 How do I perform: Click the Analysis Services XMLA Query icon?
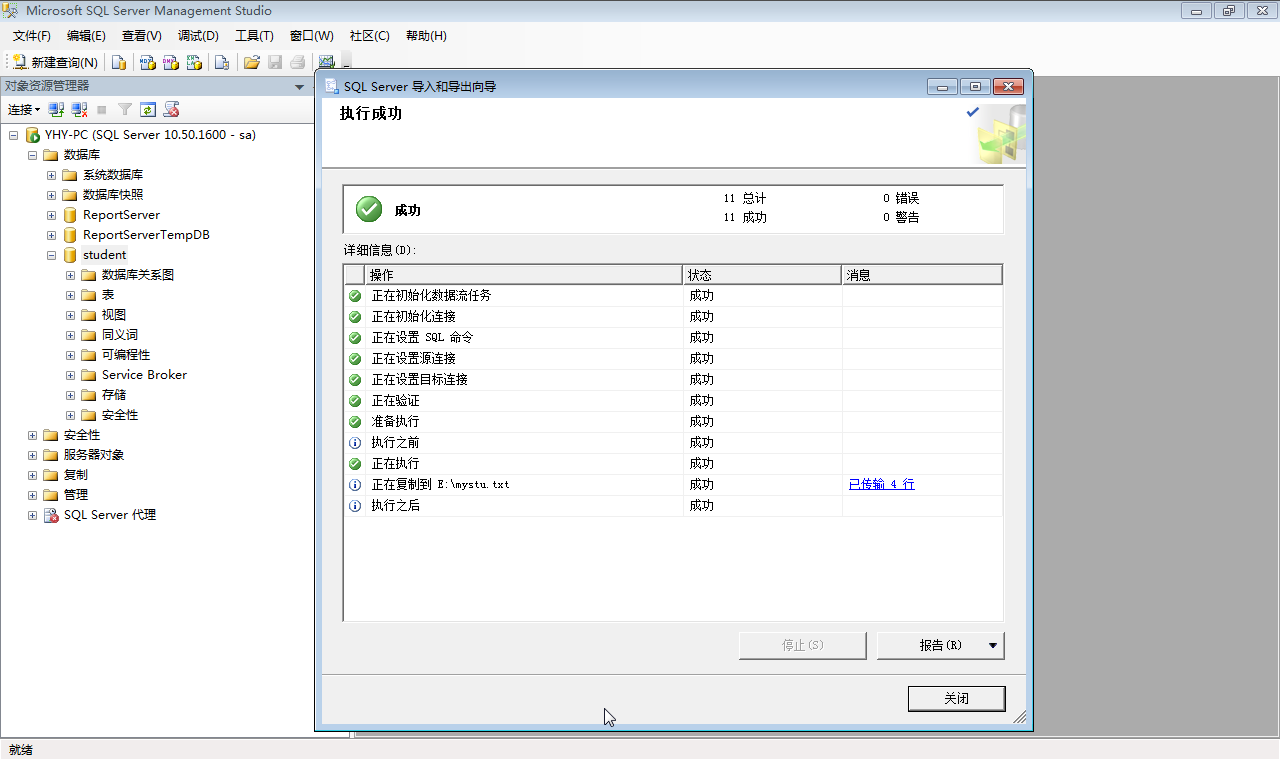pyautogui.click(x=194, y=62)
